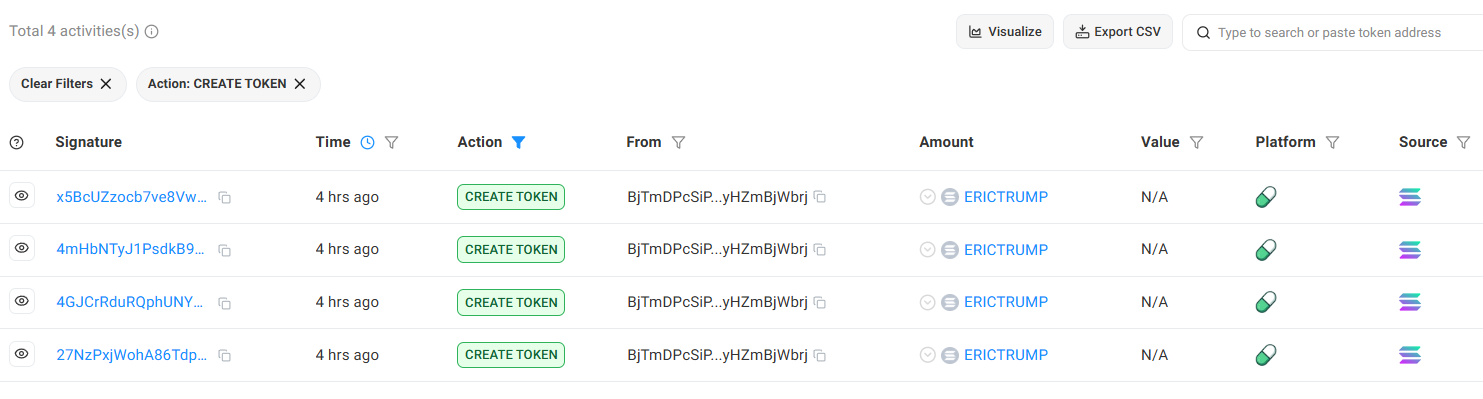The image size is (1483, 399).
Task: Expand amount chevron in first ERICTRUMP row
Action: coord(927,197)
